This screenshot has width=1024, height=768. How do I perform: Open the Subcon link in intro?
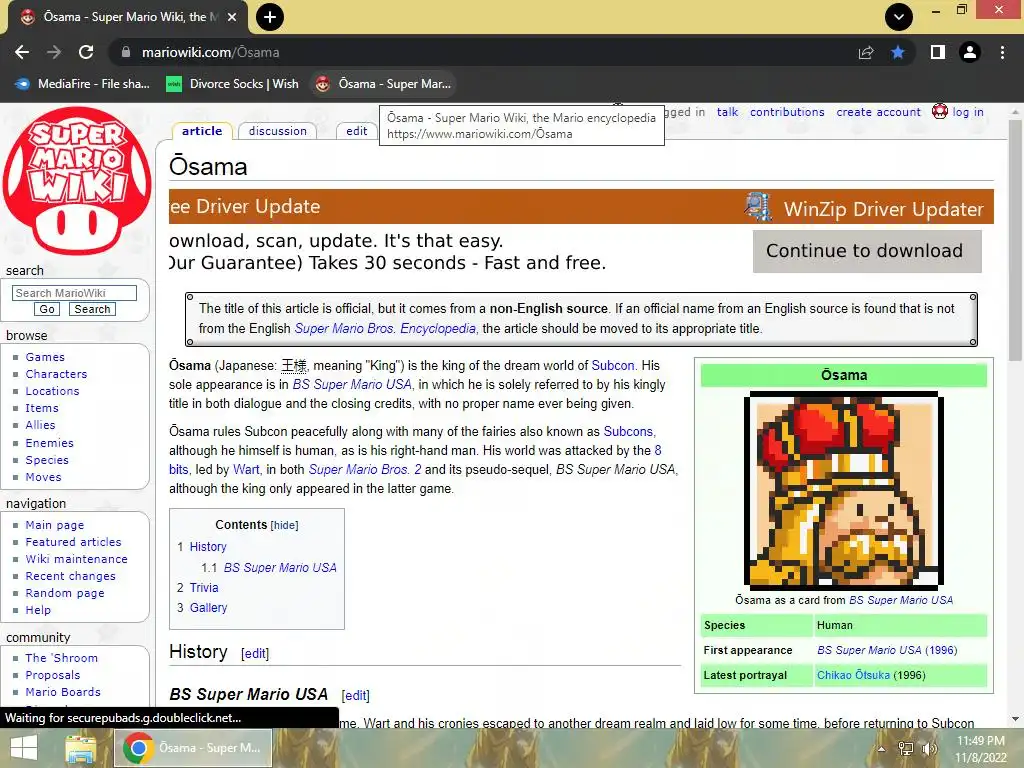coord(613,366)
